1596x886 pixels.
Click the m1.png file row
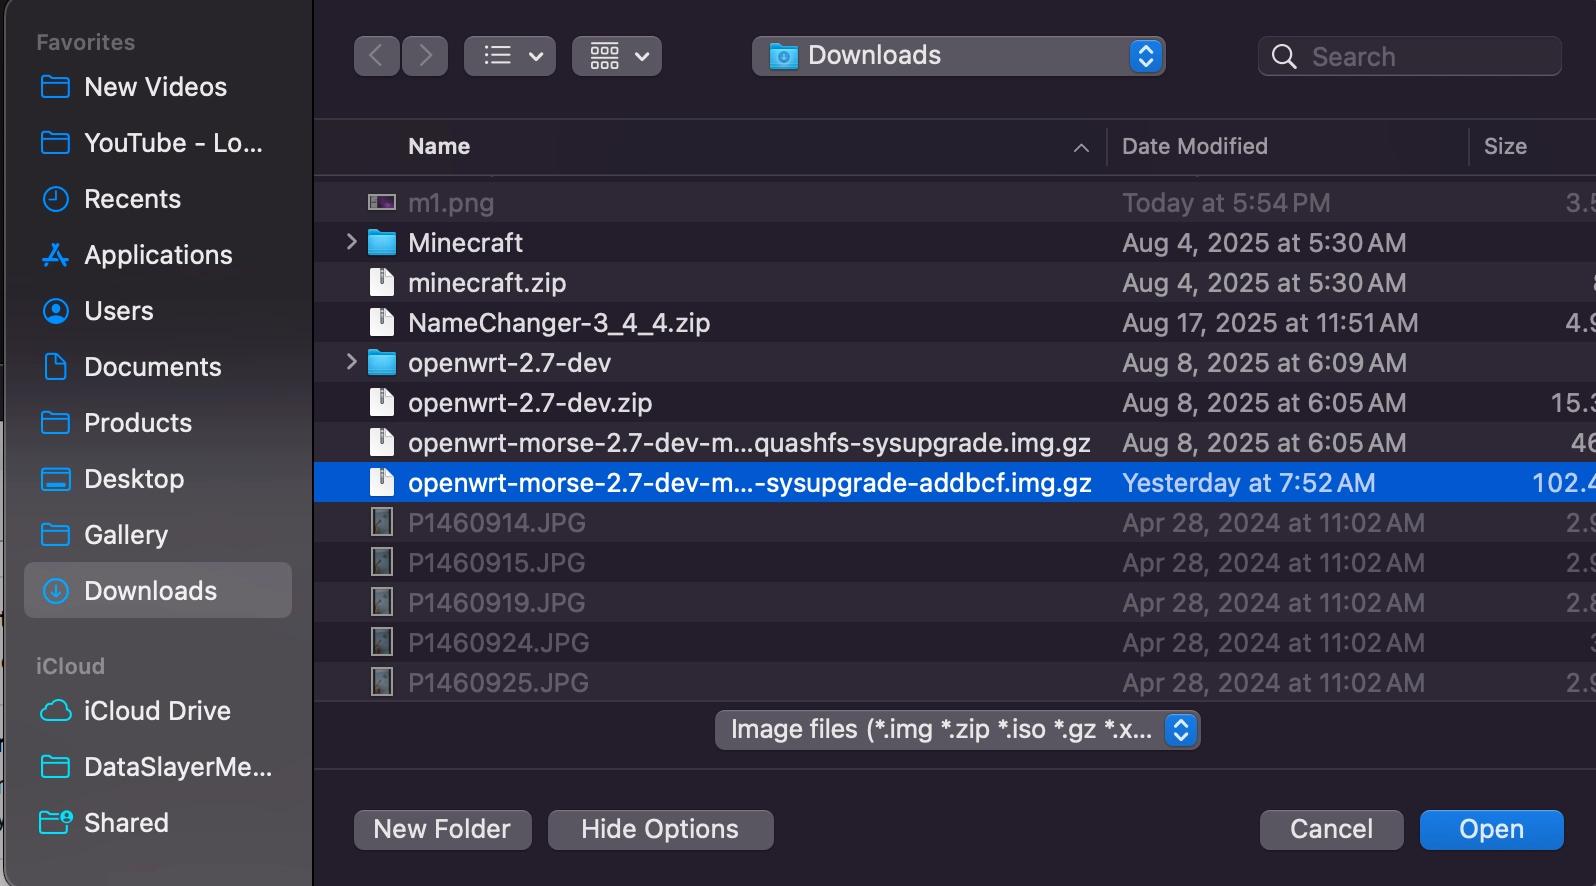coord(955,203)
